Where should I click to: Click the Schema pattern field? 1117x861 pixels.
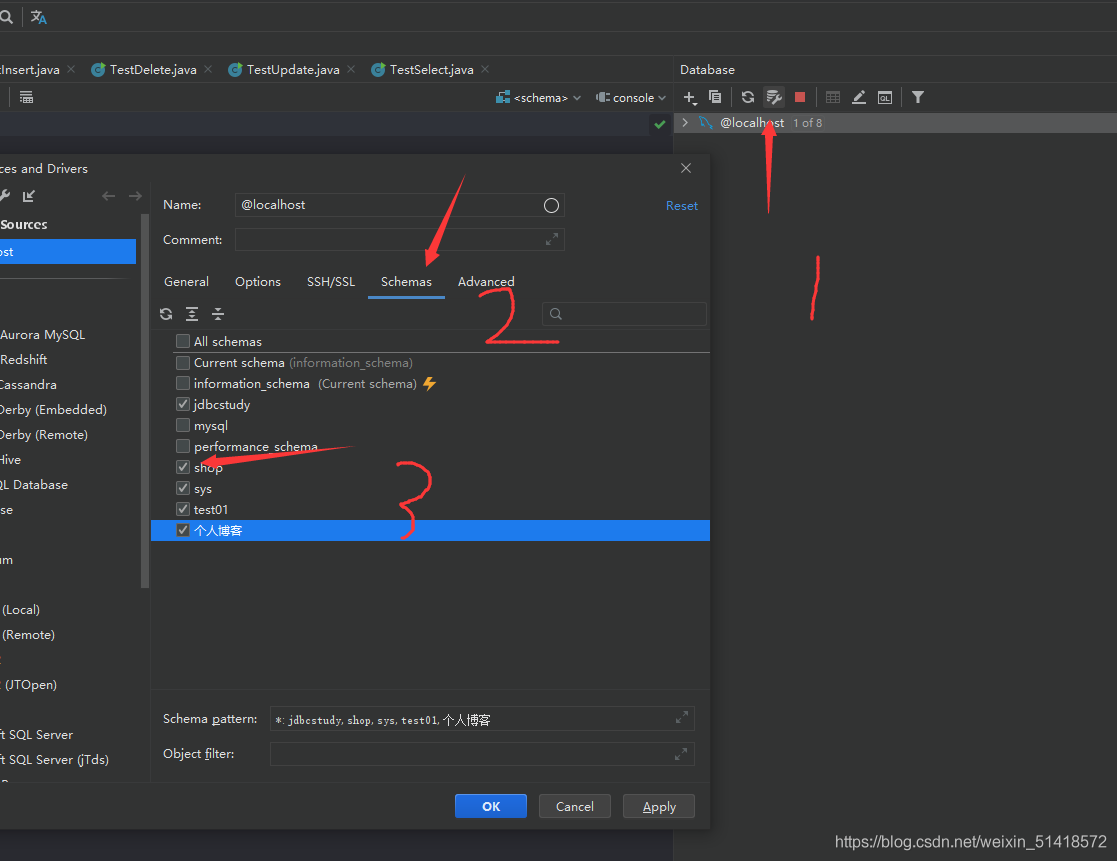482,719
